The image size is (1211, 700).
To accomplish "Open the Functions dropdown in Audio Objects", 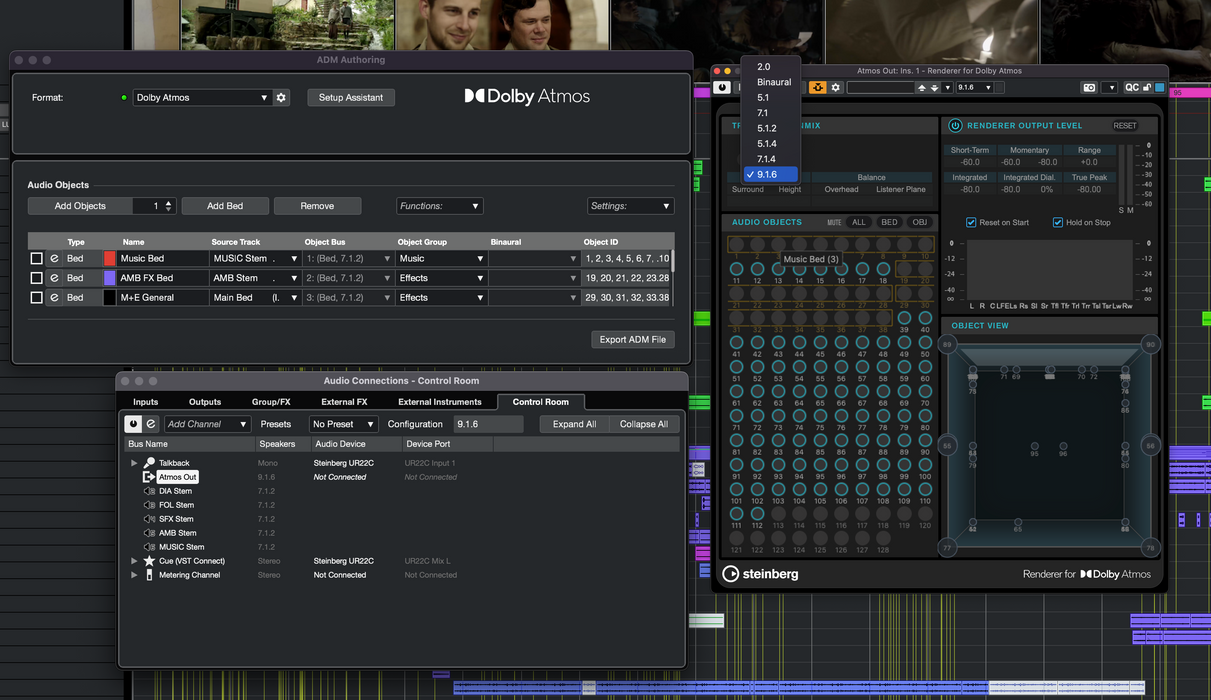I will pyautogui.click(x=439, y=206).
